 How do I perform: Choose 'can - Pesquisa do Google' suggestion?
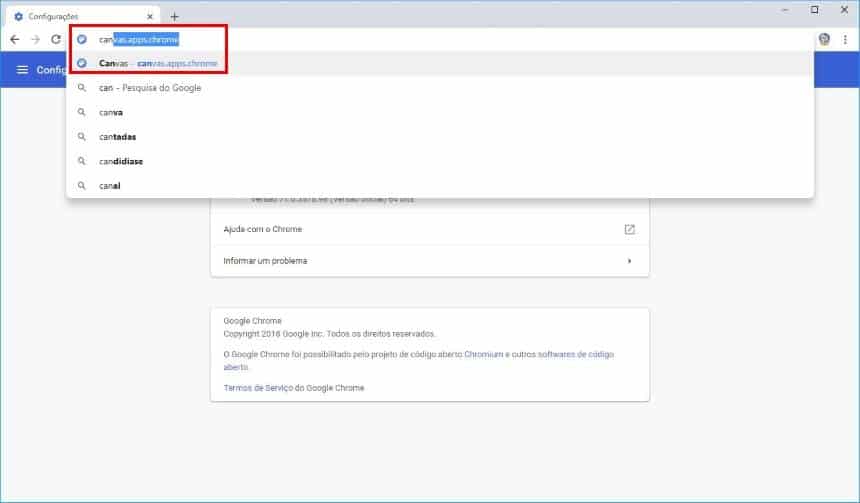click(x=440, y=88)
